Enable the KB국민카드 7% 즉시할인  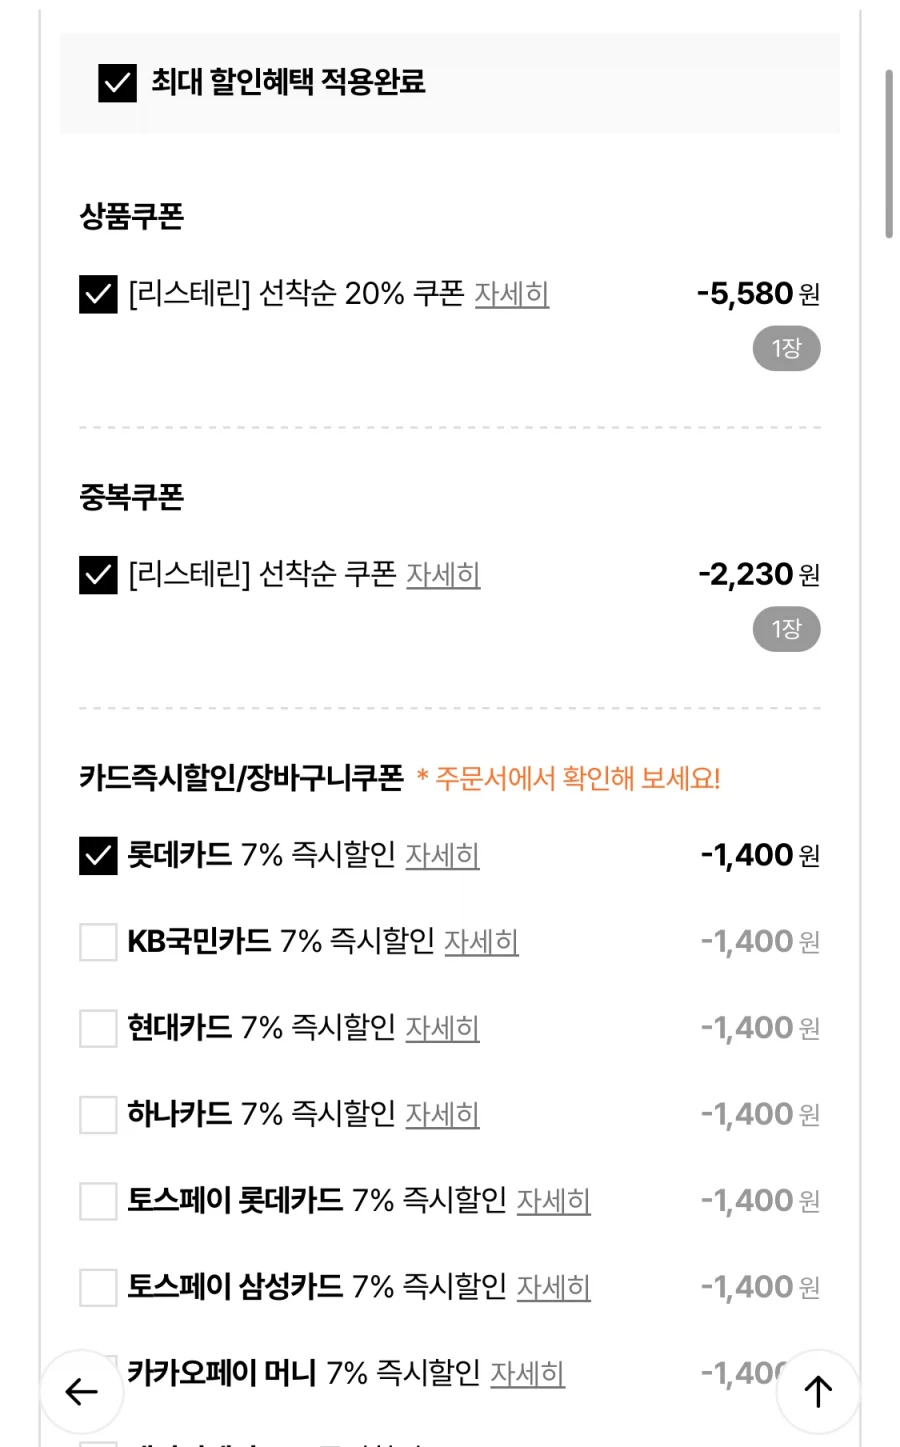[x=96, y=941]
